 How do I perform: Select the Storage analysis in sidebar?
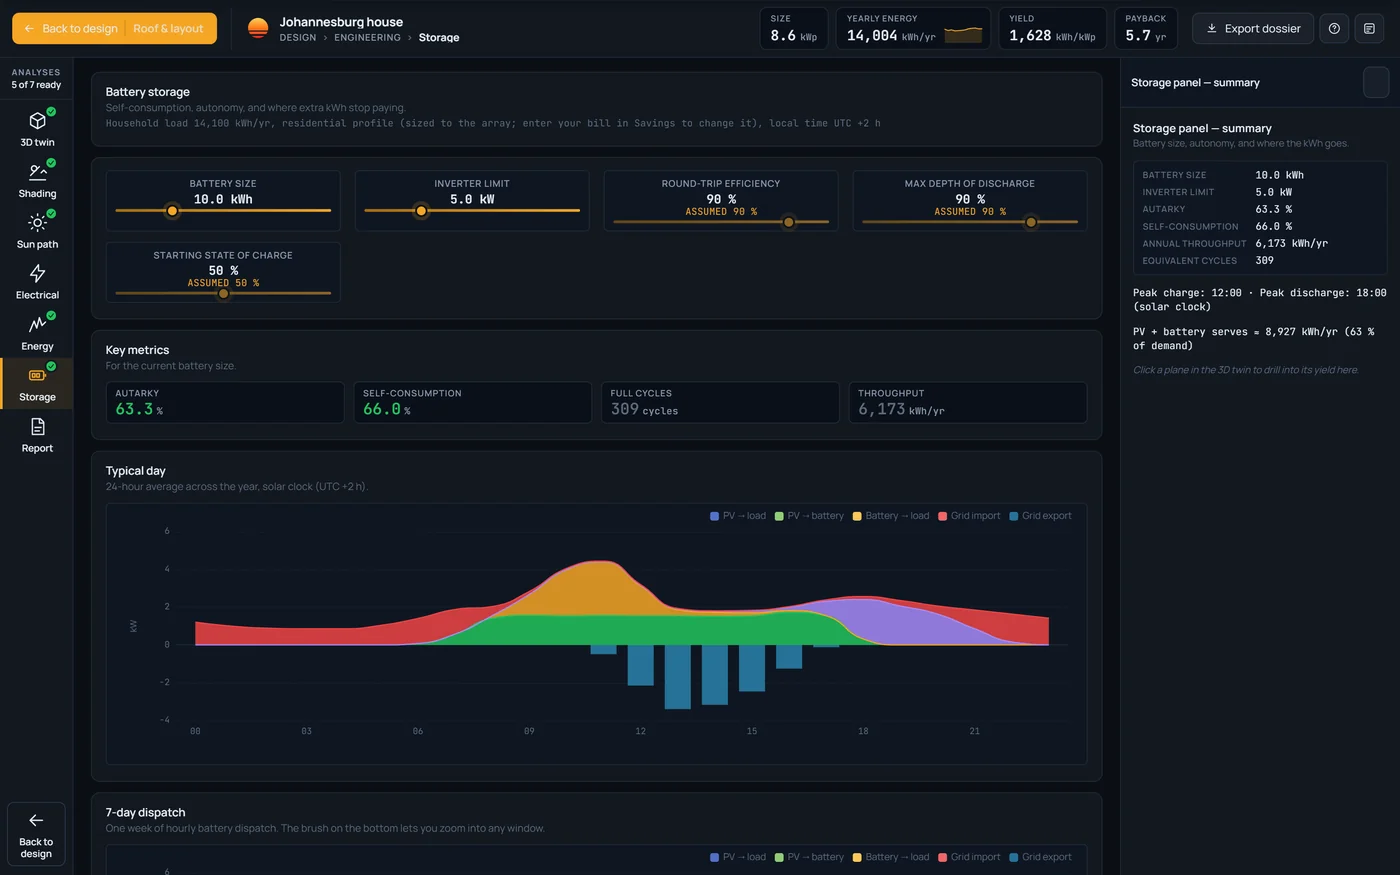click(37, 384)
